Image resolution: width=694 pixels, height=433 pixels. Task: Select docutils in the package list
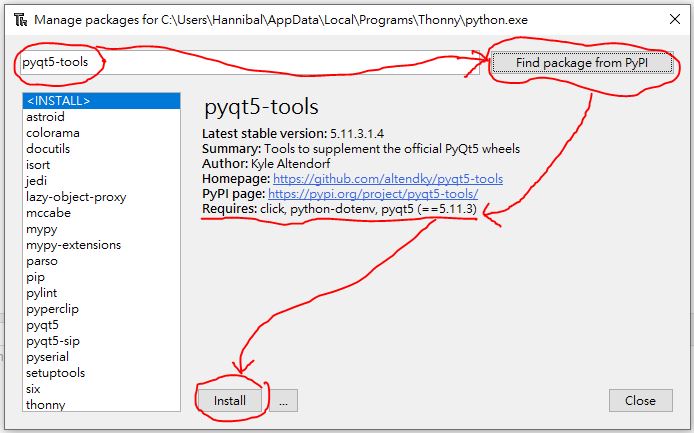[101, 149]
